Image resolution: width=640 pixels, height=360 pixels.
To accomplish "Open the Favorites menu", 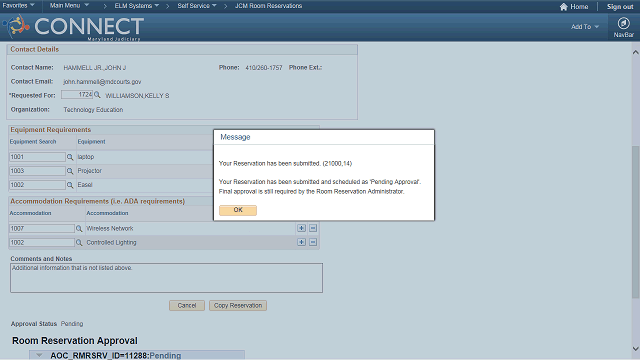I will 18,6.
